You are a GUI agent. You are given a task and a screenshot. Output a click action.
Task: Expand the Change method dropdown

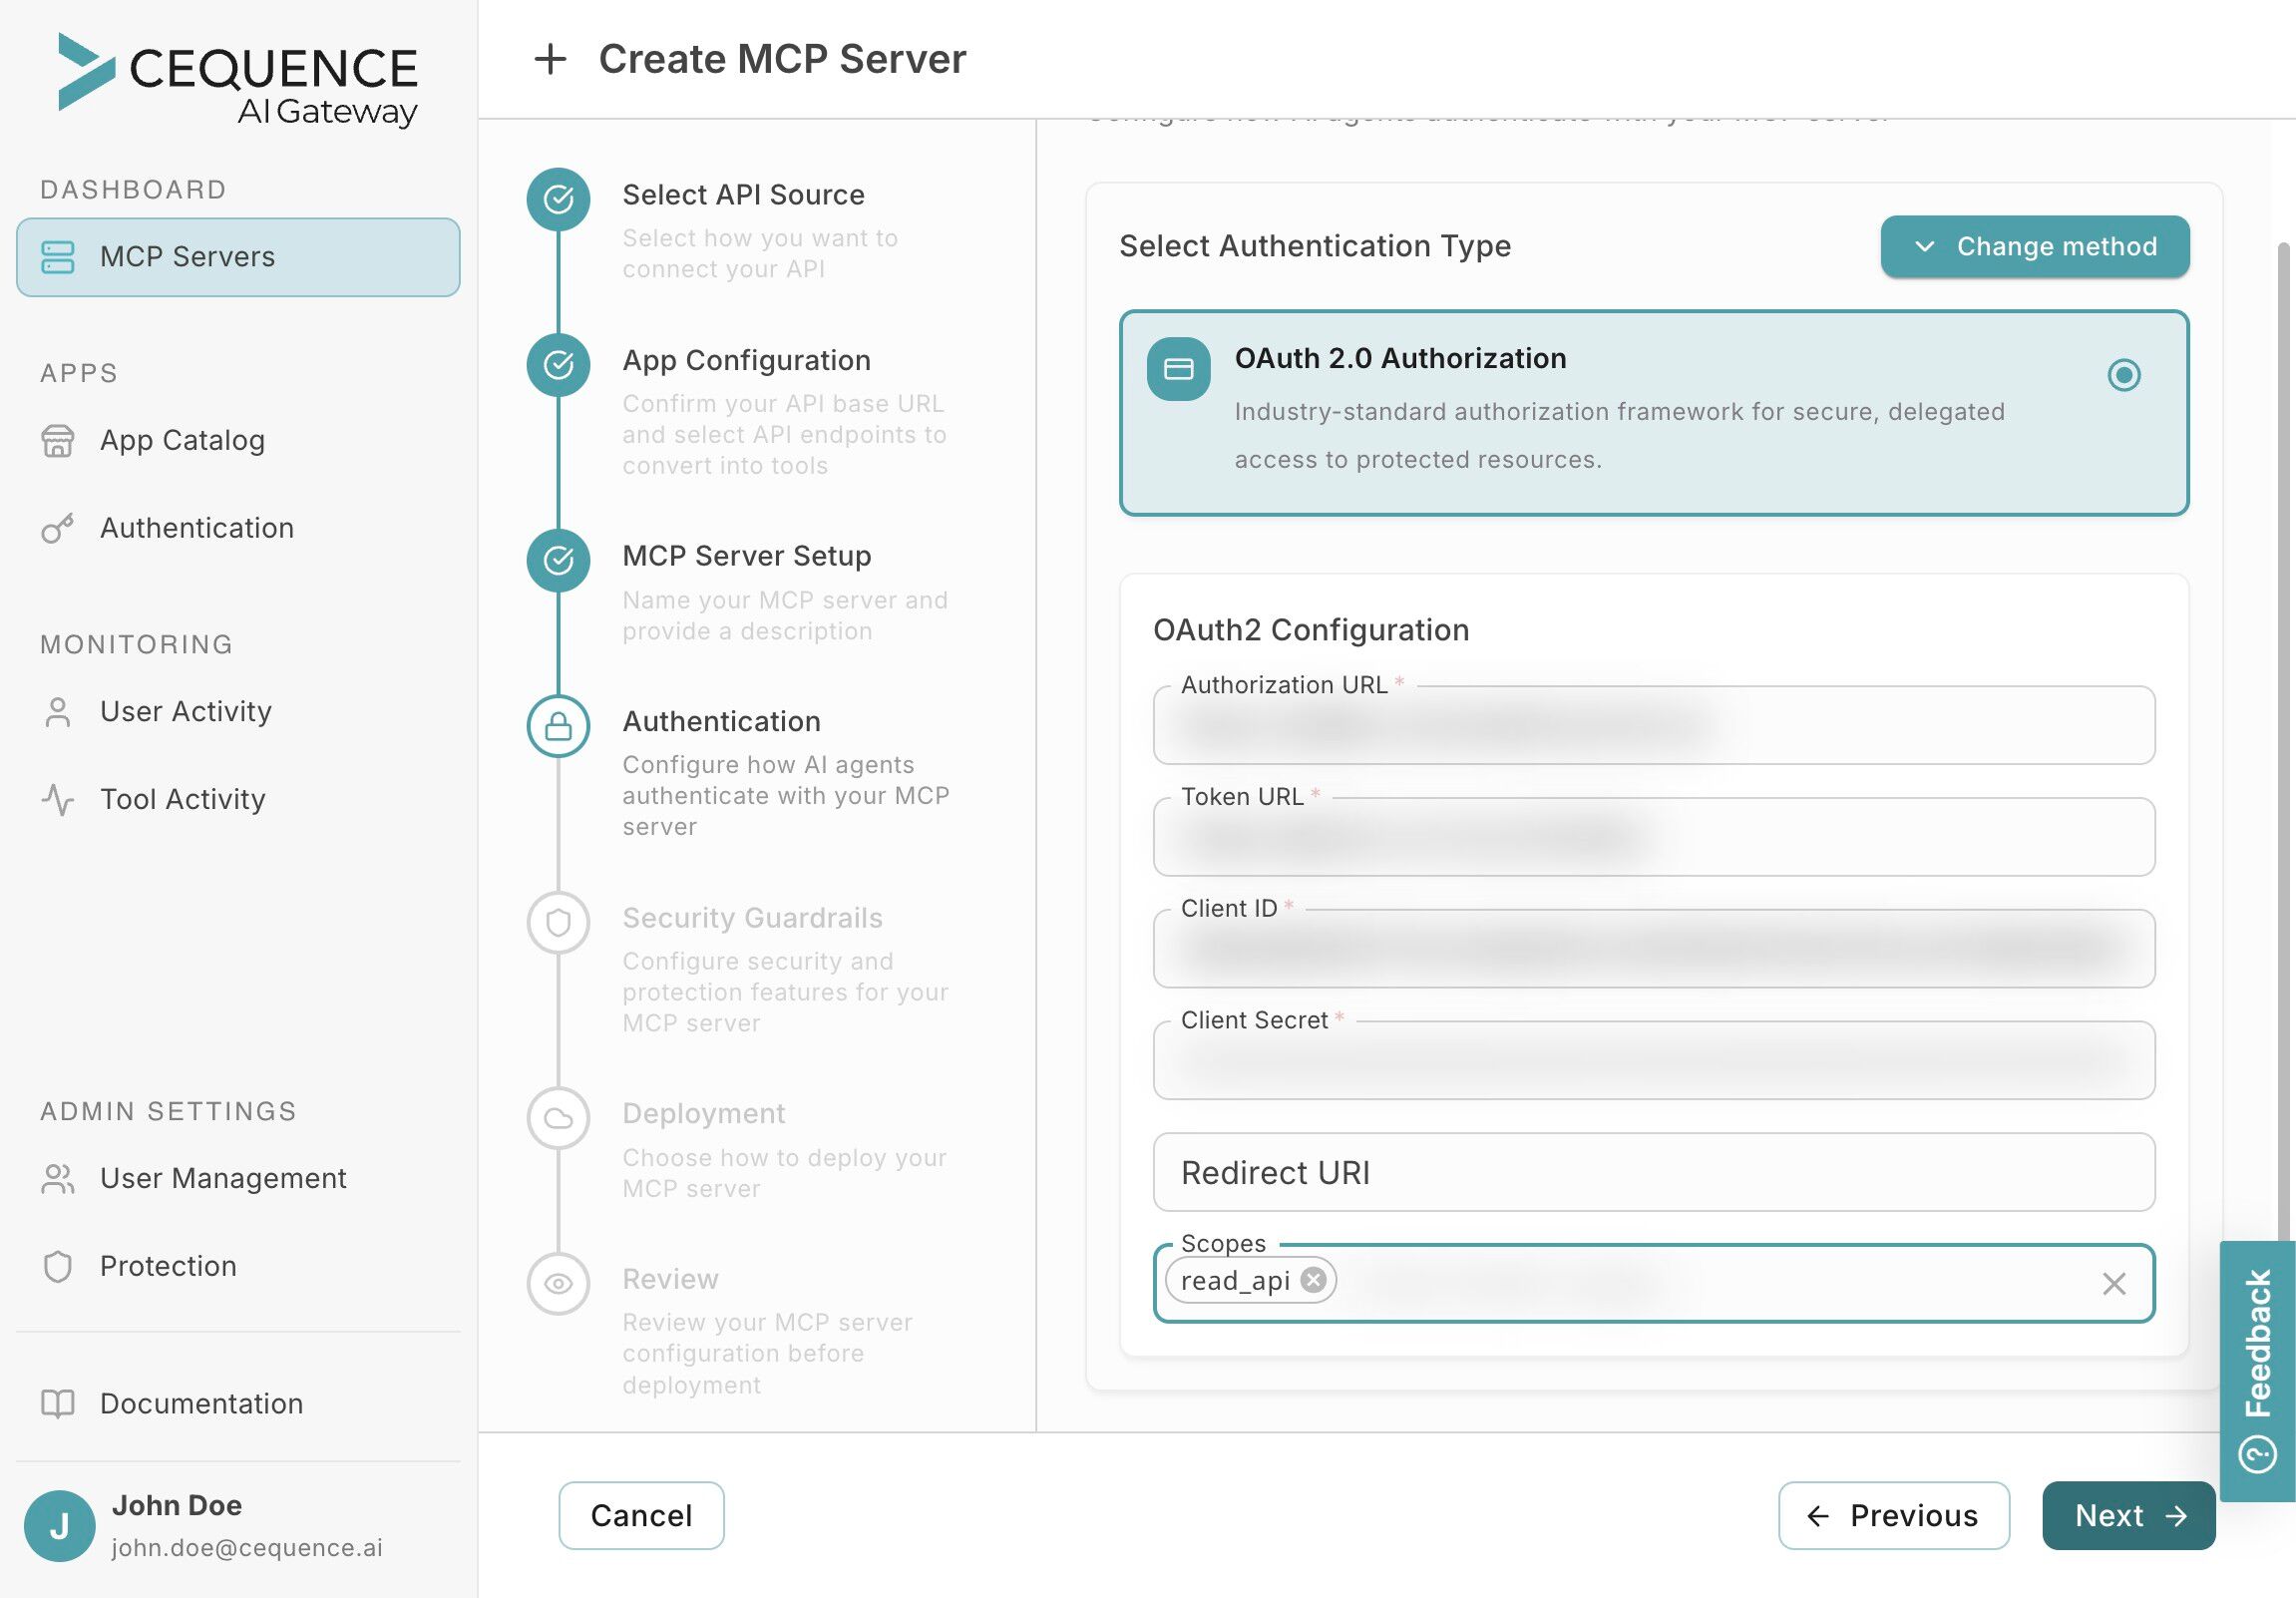click(2034, 247)
